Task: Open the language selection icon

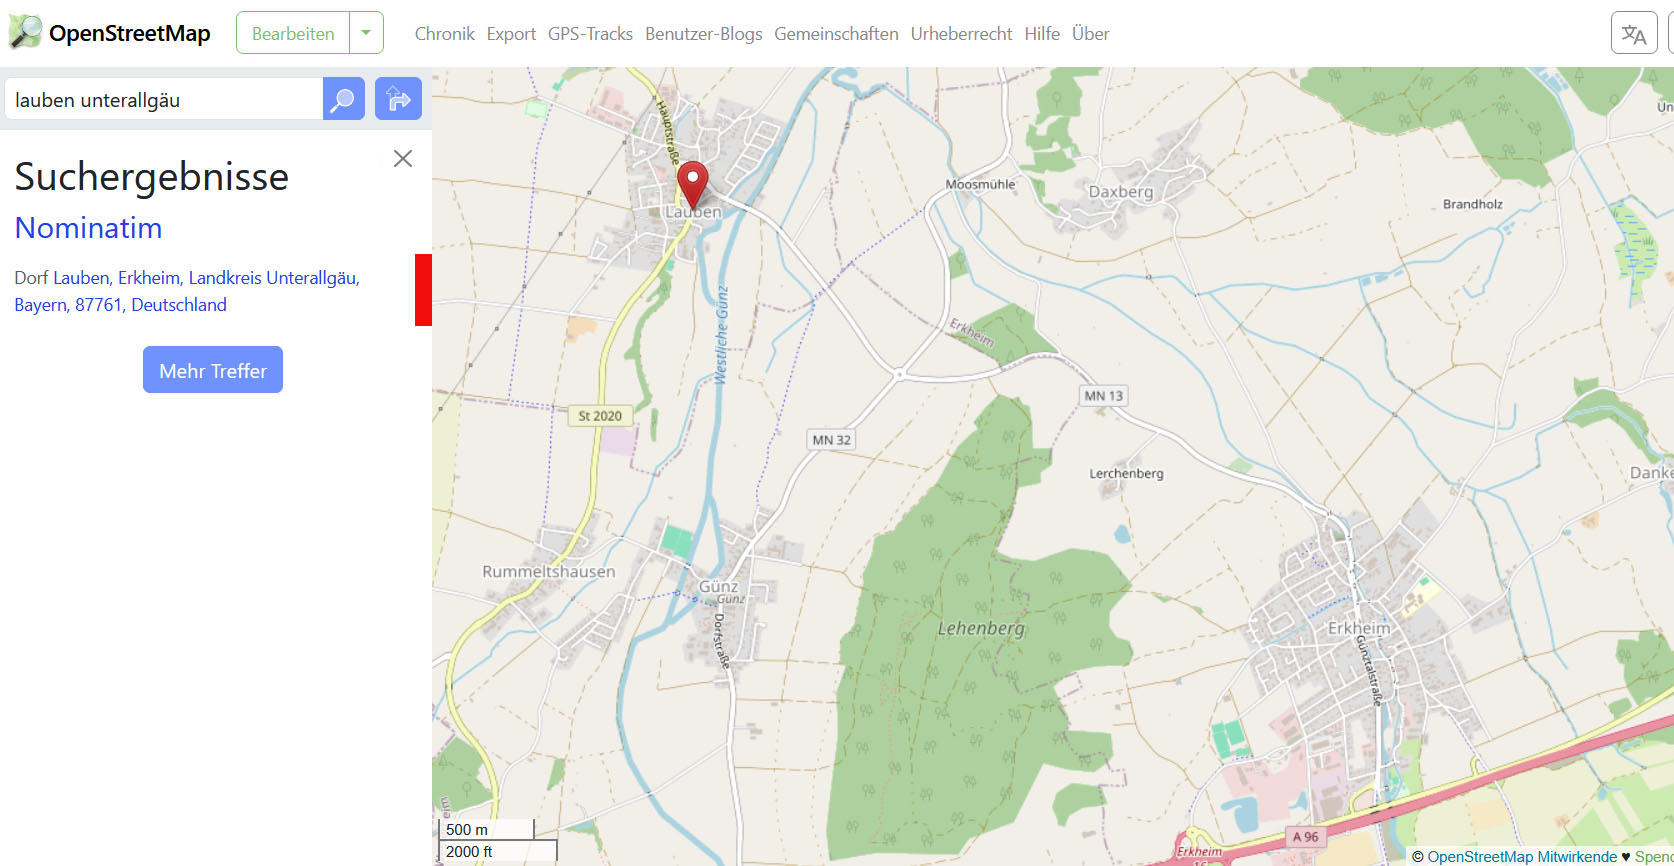Action: coord(1634,33)
